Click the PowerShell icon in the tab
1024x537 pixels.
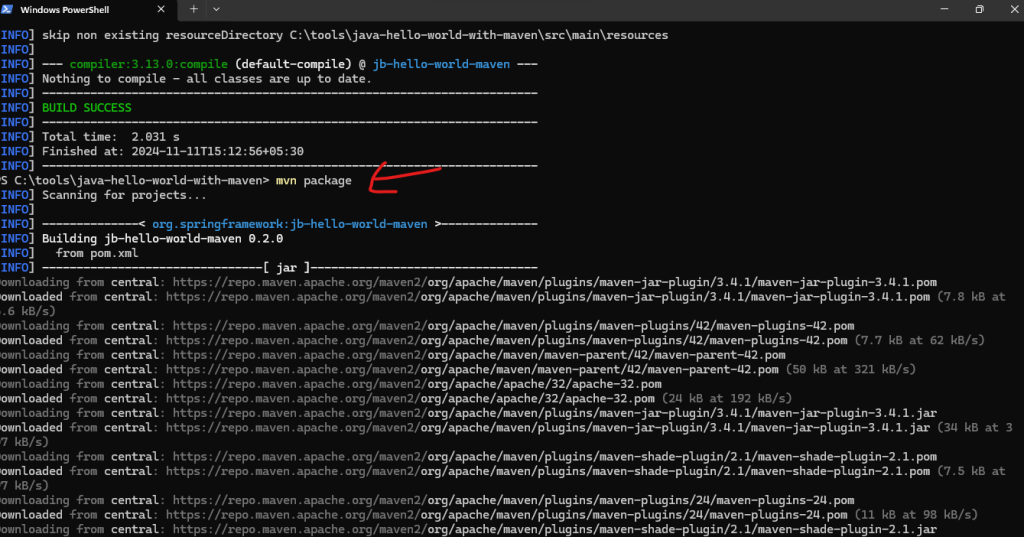pos(10,9)
